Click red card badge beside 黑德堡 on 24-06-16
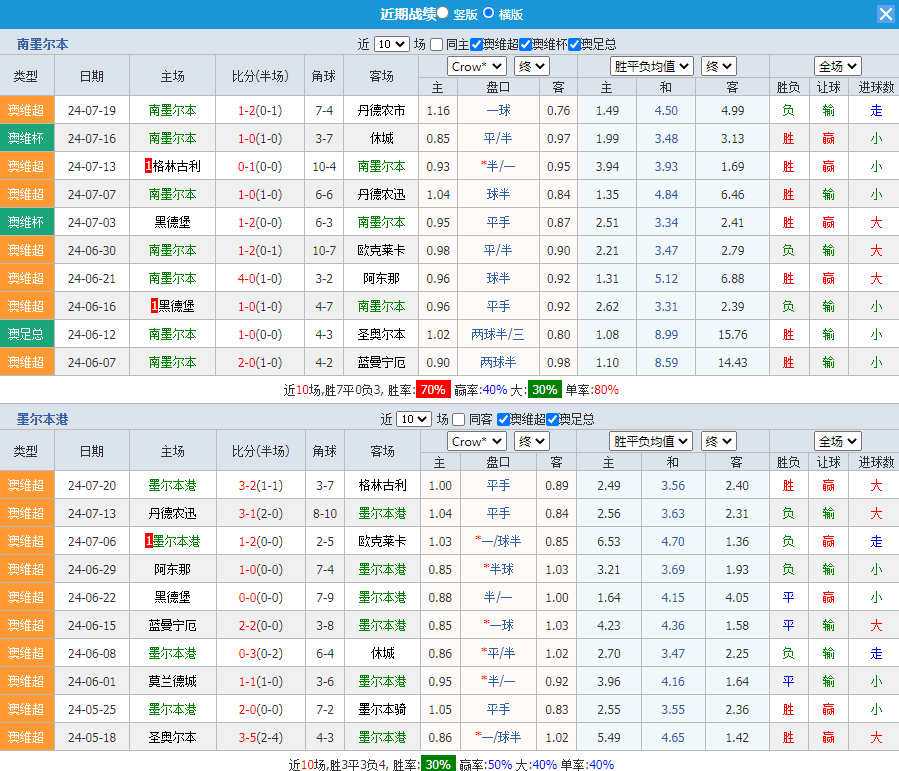Screen dimensions: 899x771 (x=154, y=306)
